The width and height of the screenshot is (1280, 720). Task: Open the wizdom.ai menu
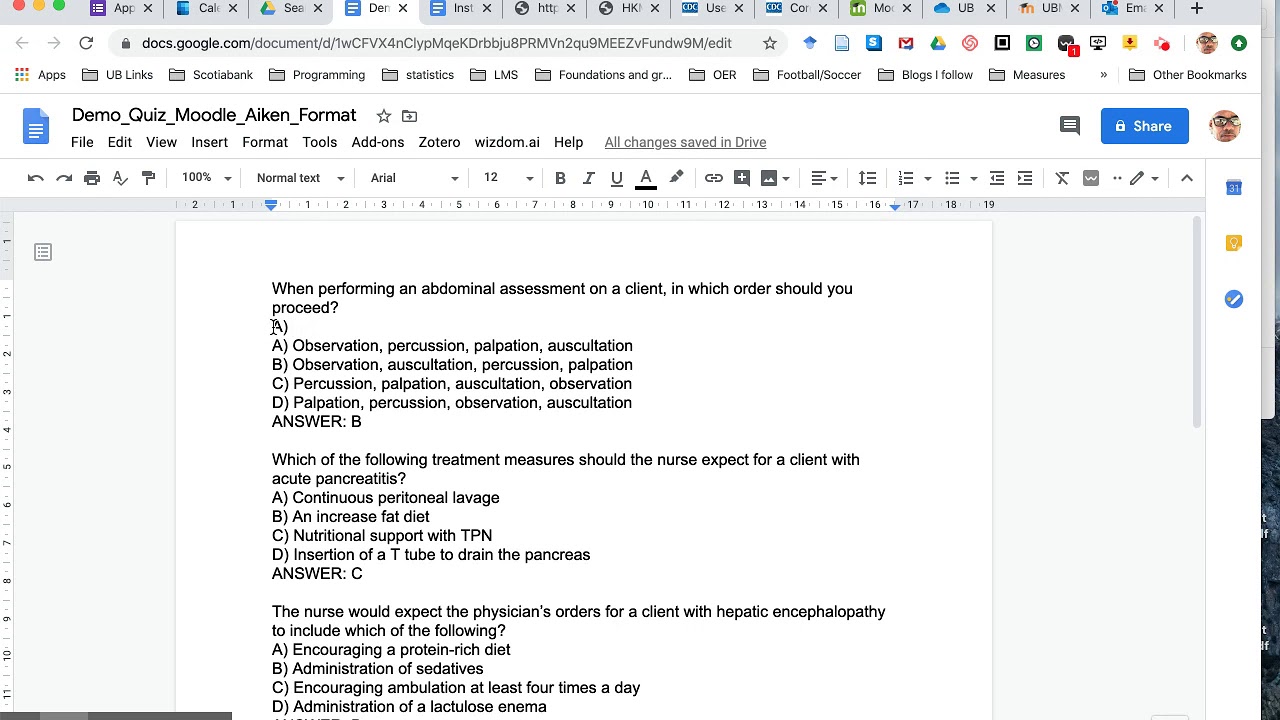point(507,142)
